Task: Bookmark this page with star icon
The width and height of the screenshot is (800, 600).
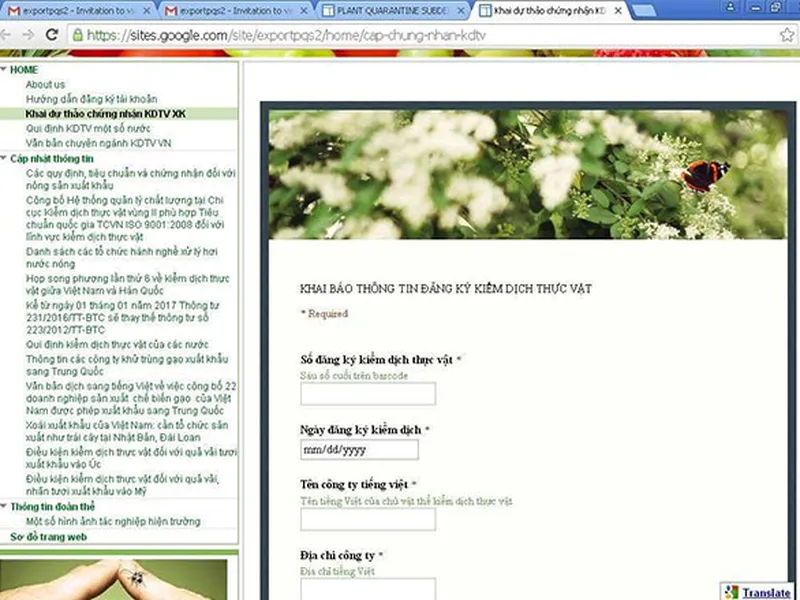Action: click(787, 34)
